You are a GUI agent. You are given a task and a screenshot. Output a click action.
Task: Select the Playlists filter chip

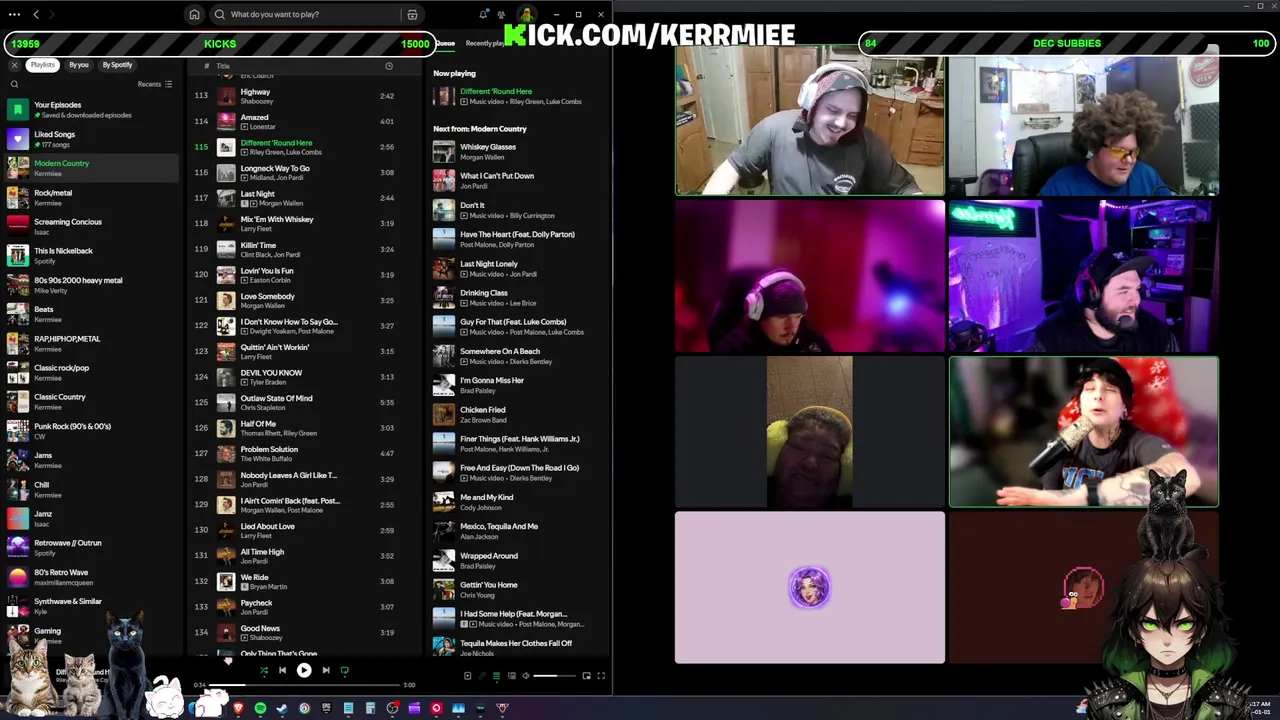tap(42, 65)
